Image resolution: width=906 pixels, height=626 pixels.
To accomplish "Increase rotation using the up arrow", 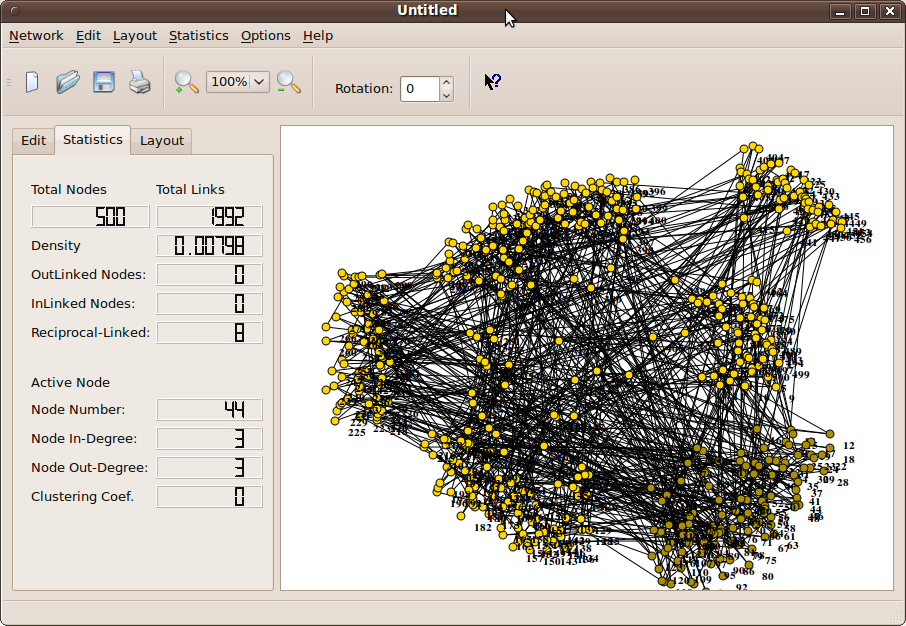I will (446, 82).
